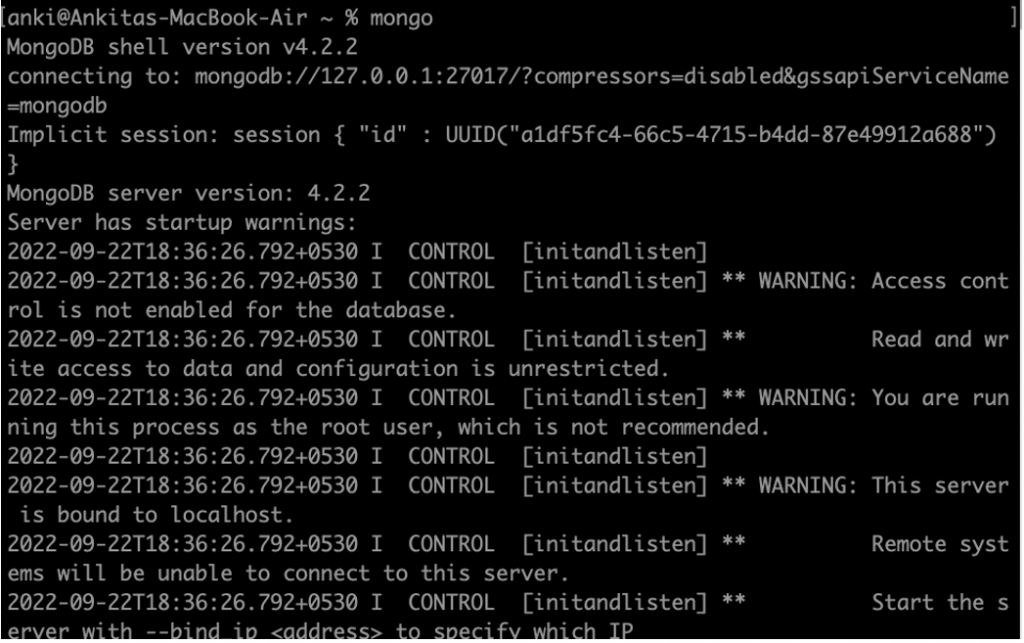This screenshot has height=643, width=1024.
Task: Click the MongoDB shell version v4.2.2 line
Action: (182, 47)
